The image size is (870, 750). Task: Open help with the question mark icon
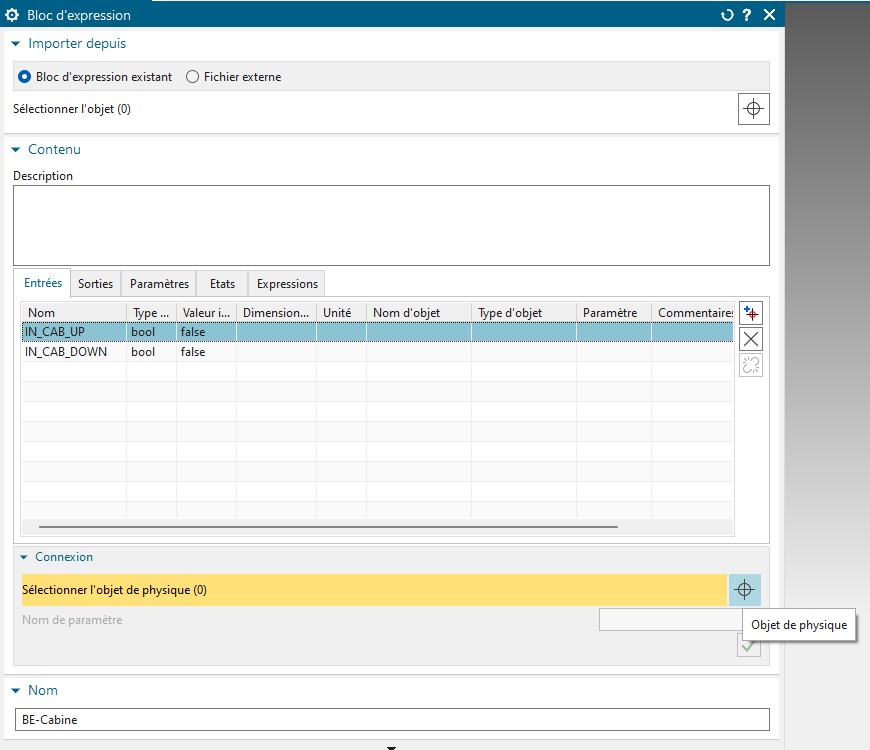(747, 15)
